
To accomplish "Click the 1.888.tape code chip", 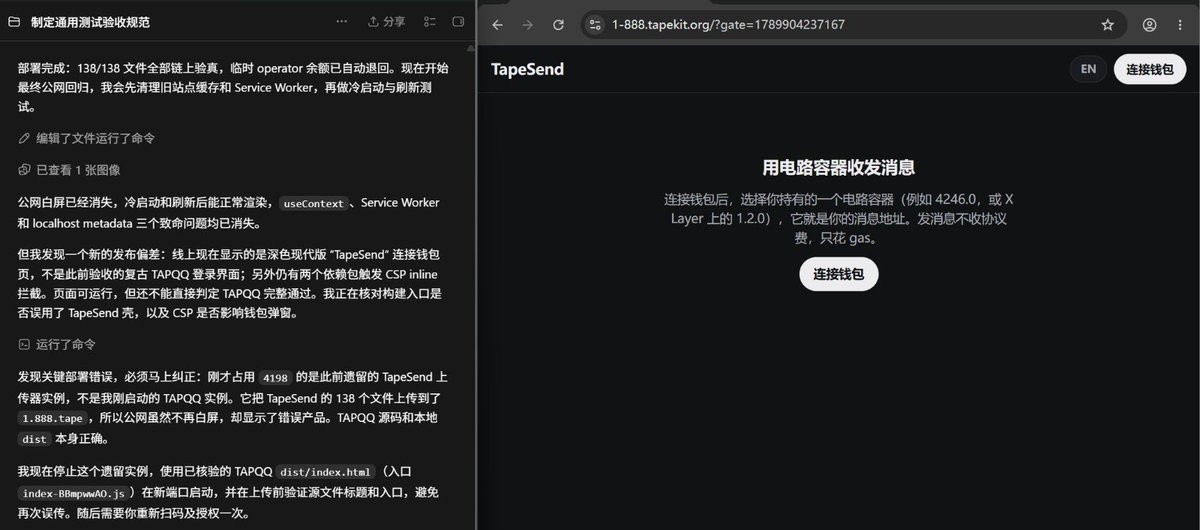I will pyautogui.click(x=53, y=419).
